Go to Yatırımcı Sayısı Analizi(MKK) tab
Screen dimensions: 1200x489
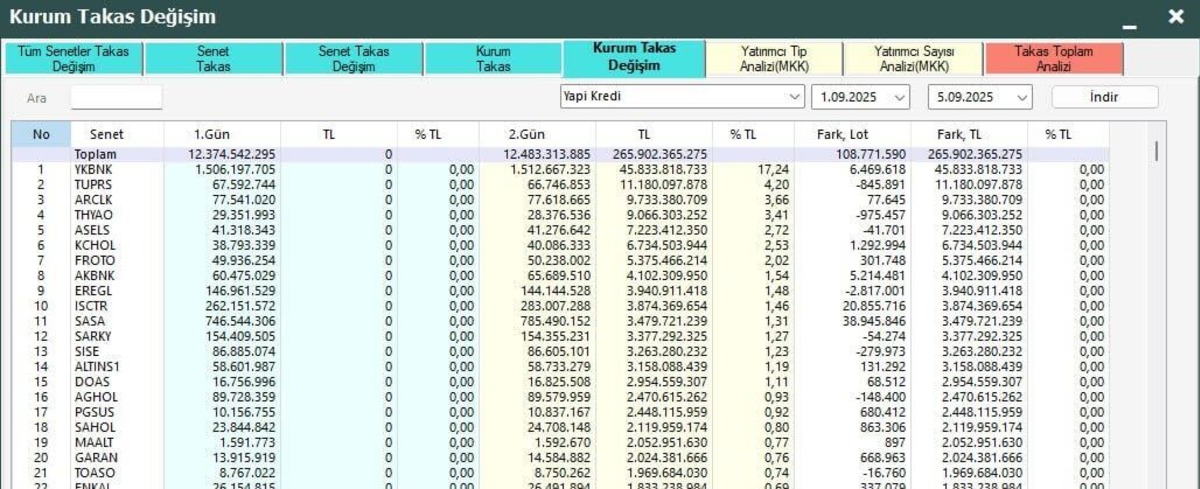914,59
